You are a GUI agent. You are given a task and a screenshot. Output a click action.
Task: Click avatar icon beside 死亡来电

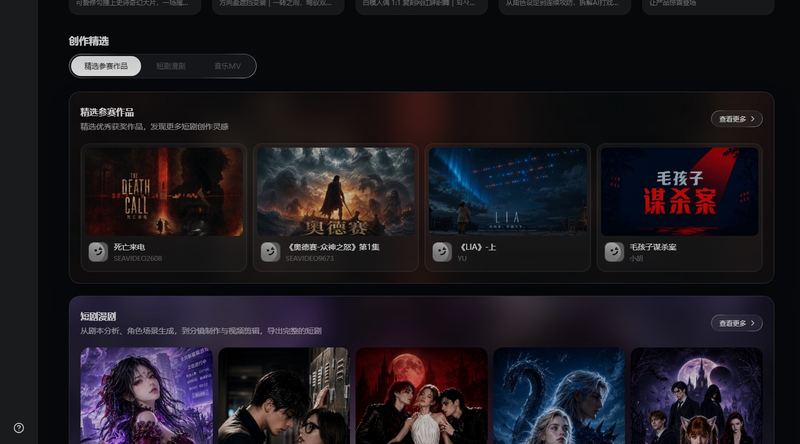(98, 252)
